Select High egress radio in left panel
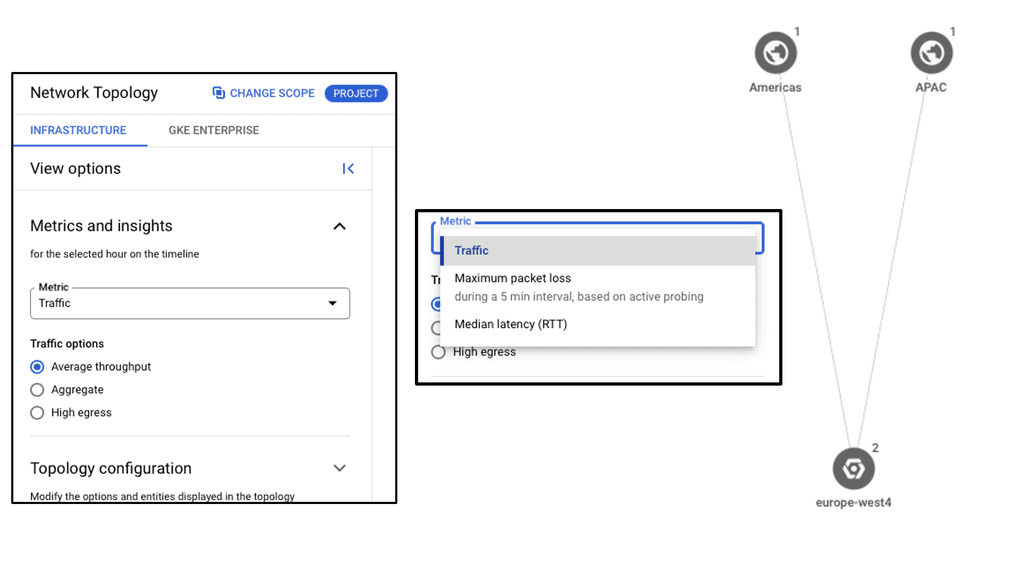The width and height of the screenshot is (1024, 576). point(37,413)
